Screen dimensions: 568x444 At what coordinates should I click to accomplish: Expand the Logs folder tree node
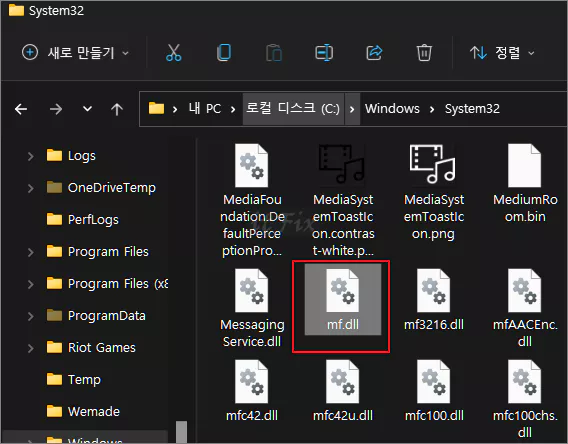click(31, 156)
